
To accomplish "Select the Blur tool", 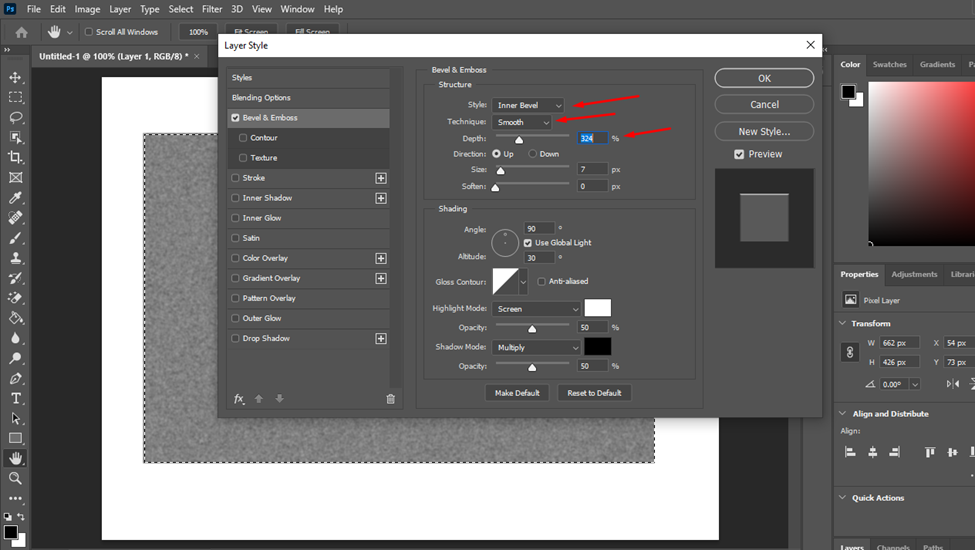I will 16,338.
